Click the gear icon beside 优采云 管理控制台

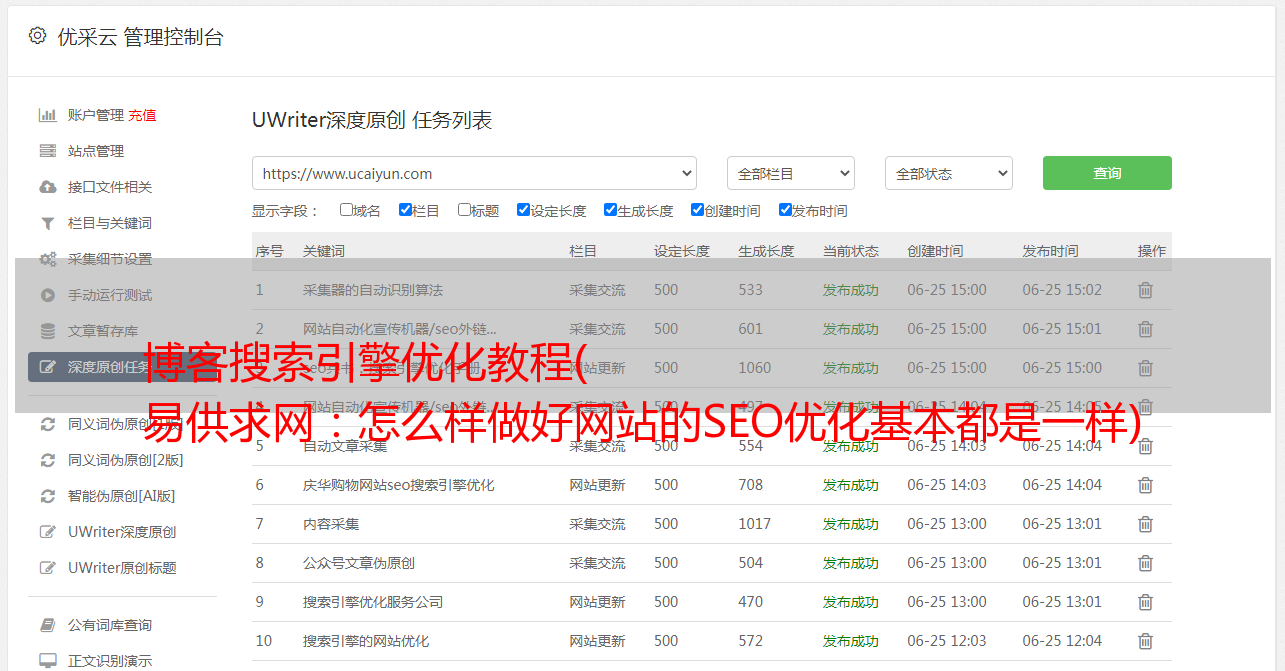coord(37,36)
